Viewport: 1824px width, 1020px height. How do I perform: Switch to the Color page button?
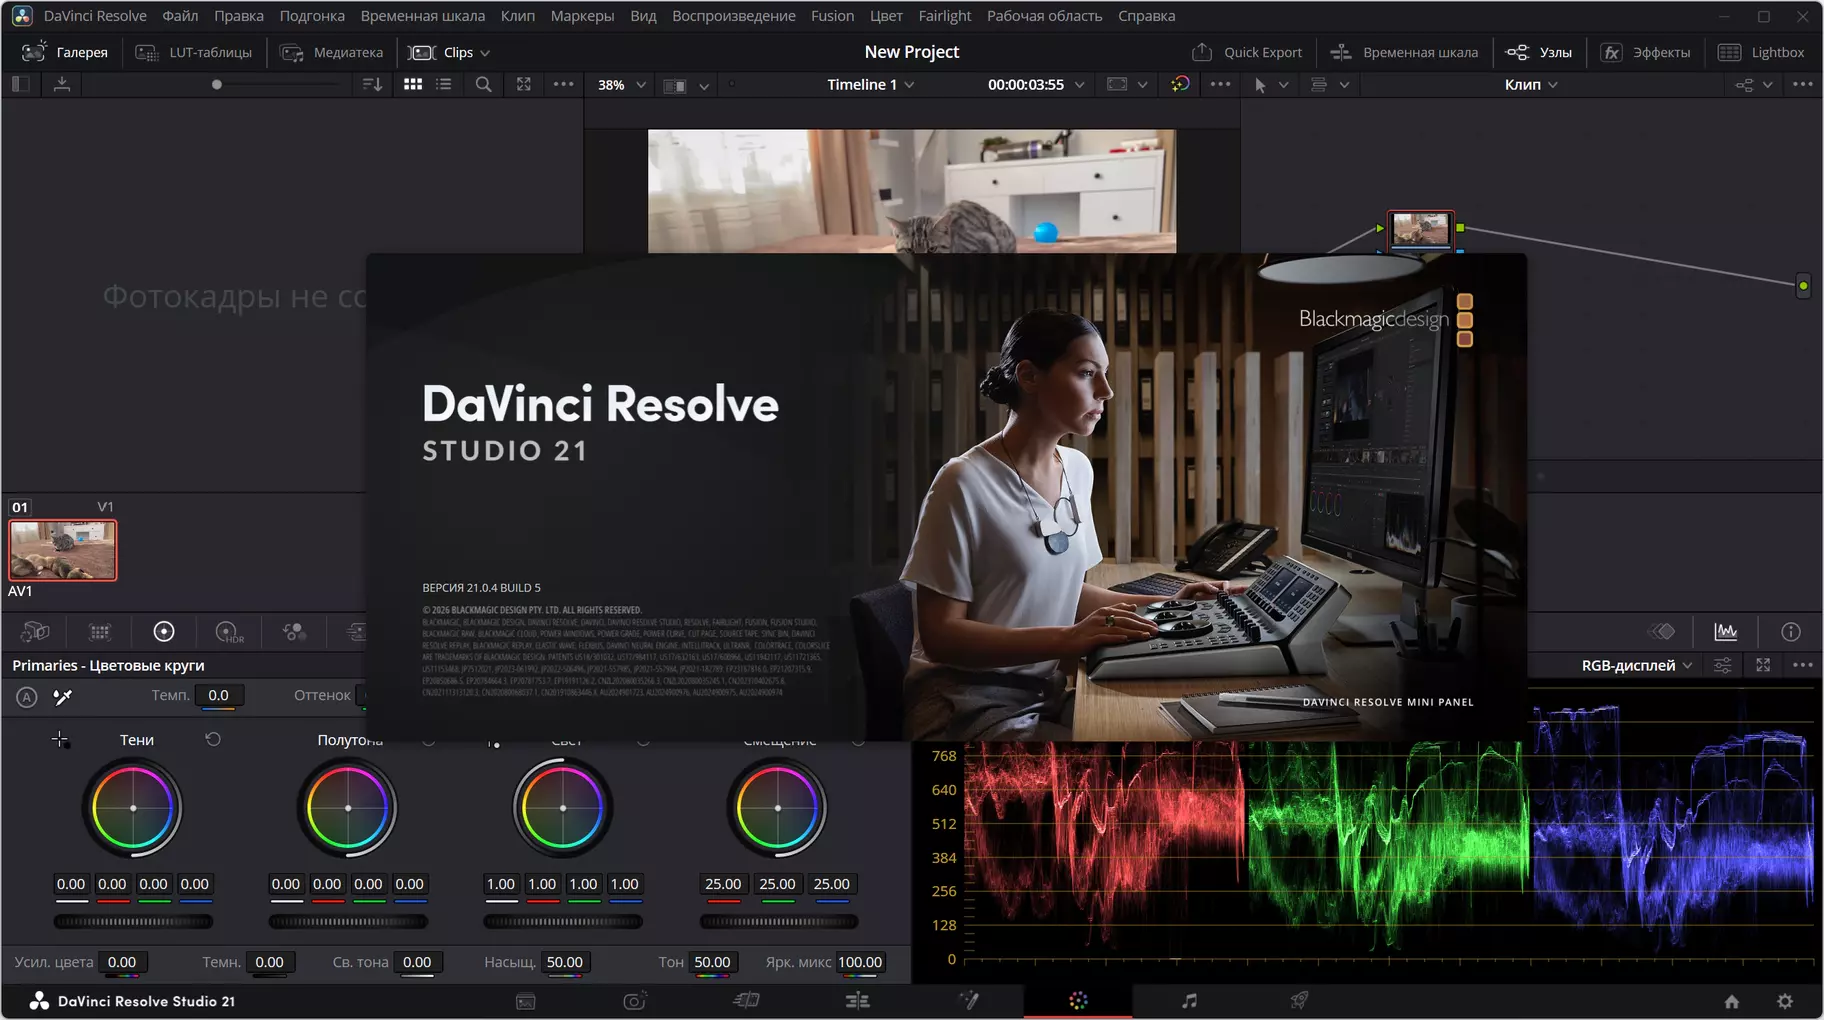1078,1001
